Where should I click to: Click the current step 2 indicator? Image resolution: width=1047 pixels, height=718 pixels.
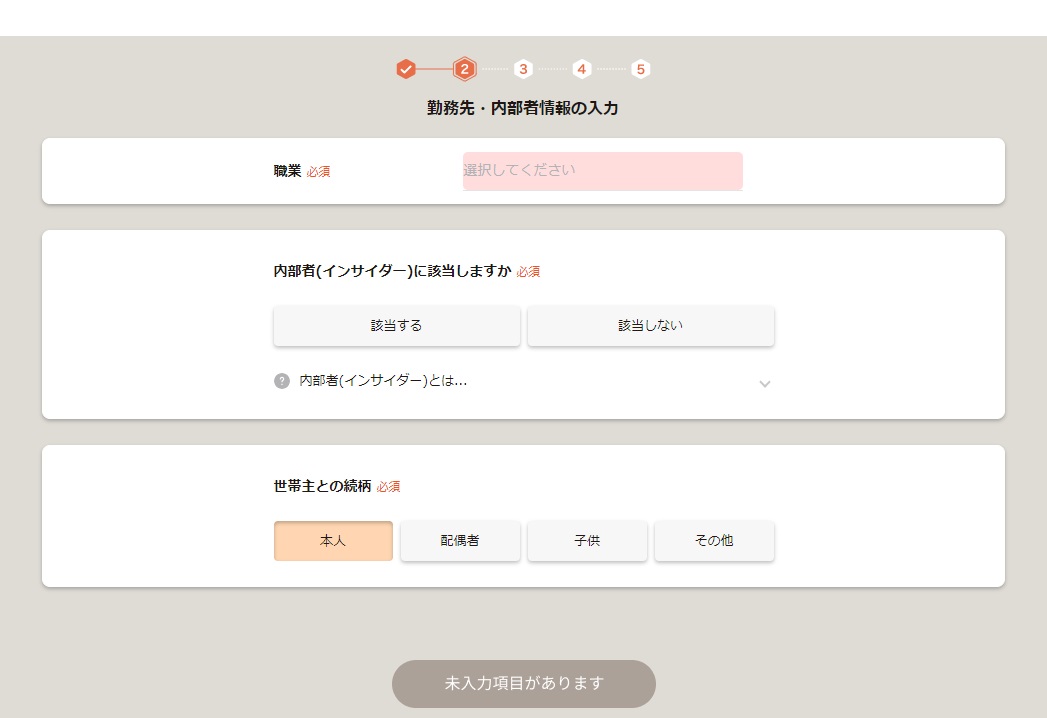click(464, 69)
